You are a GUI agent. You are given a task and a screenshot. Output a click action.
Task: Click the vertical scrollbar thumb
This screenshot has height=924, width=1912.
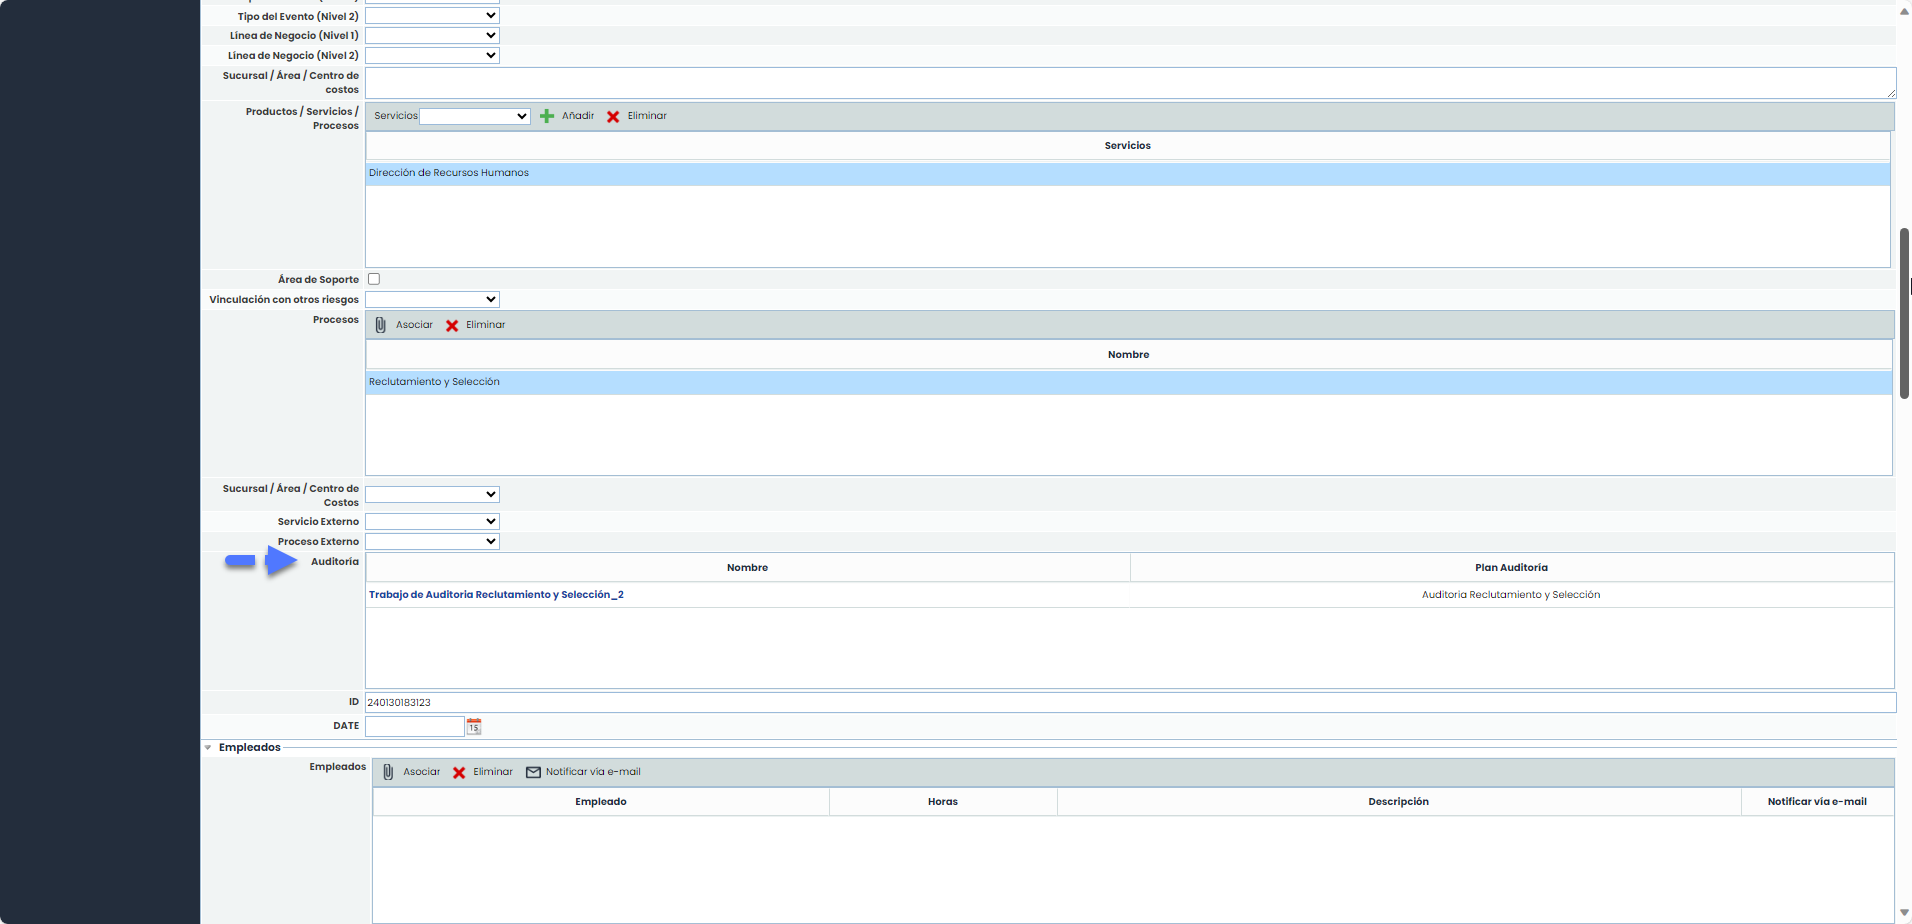(x=1904, y=313)
